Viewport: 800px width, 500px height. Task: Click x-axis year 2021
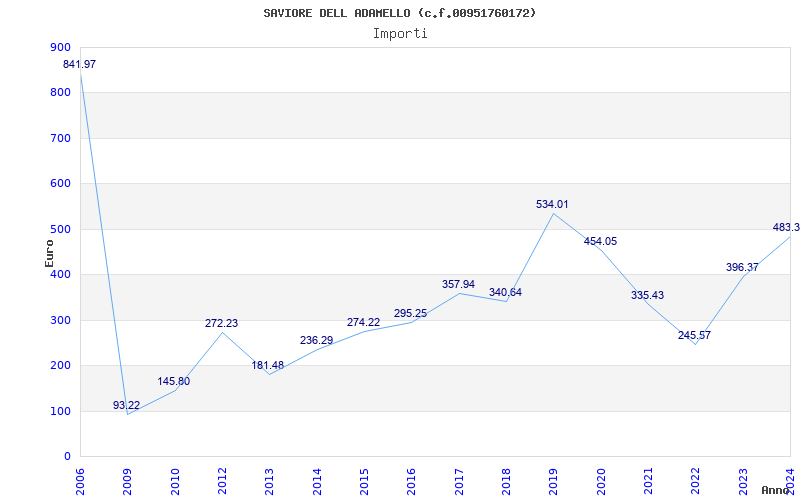648,482
